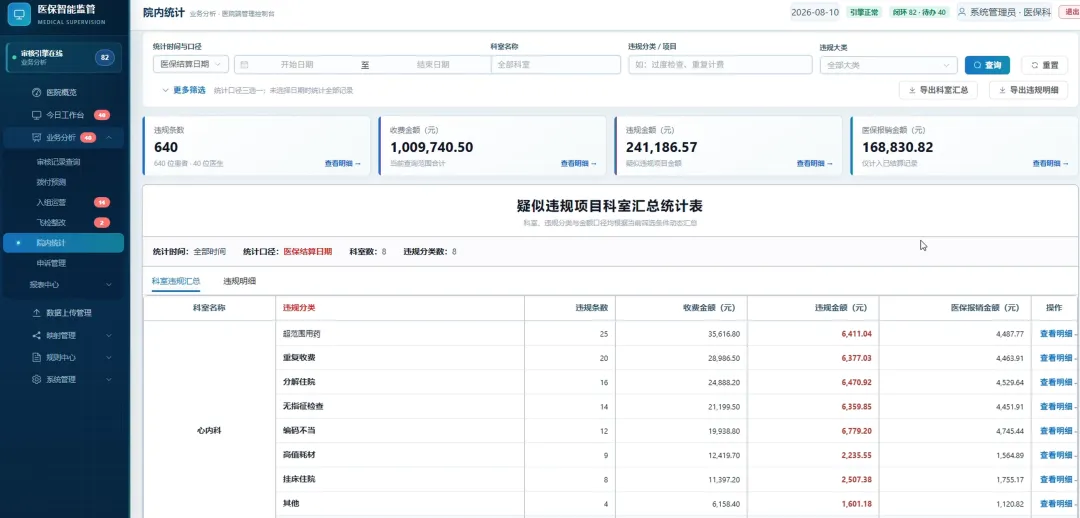Click 查看明细 on the 违规金额 card
Viewport: 1080px width, 518px height.
click(814, 164)
